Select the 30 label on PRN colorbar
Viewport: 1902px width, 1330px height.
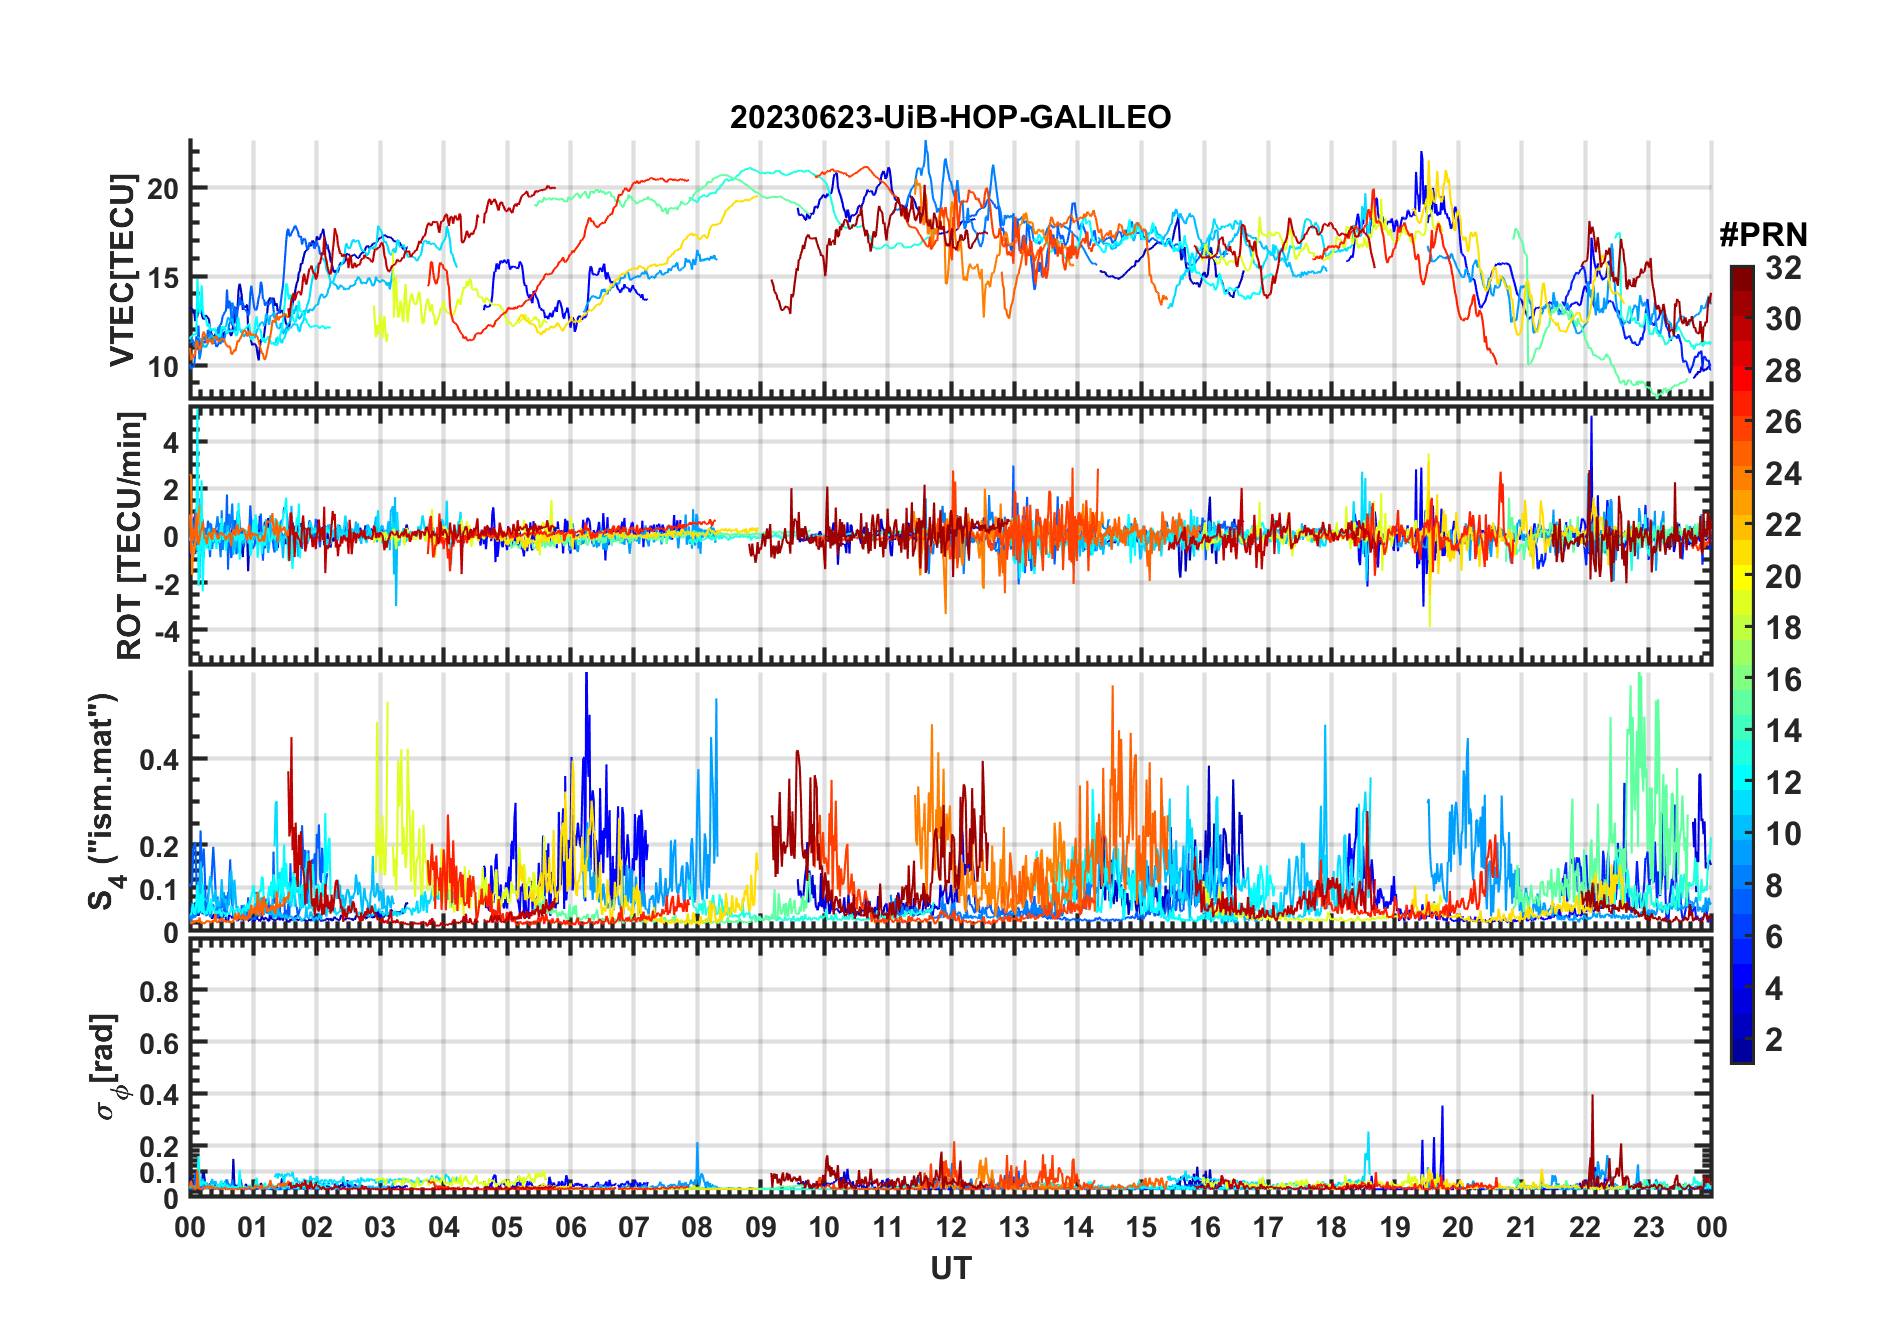pos(1783,319)
